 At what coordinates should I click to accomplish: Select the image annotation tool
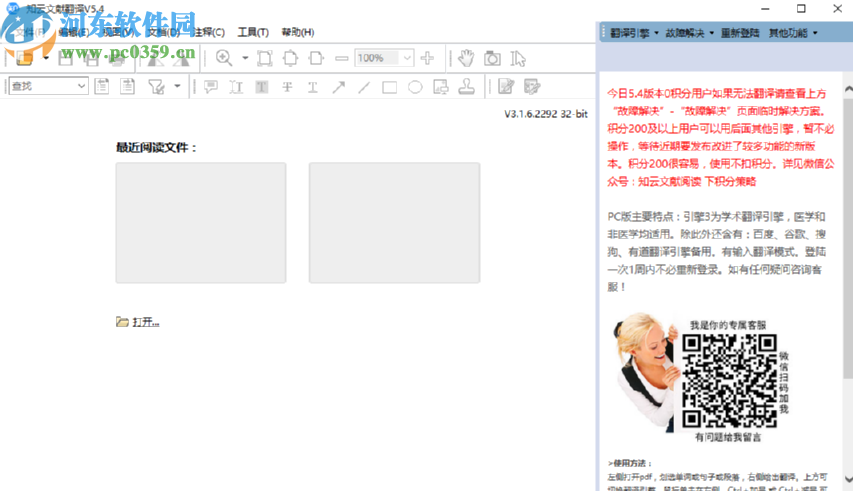click(441, 86)
